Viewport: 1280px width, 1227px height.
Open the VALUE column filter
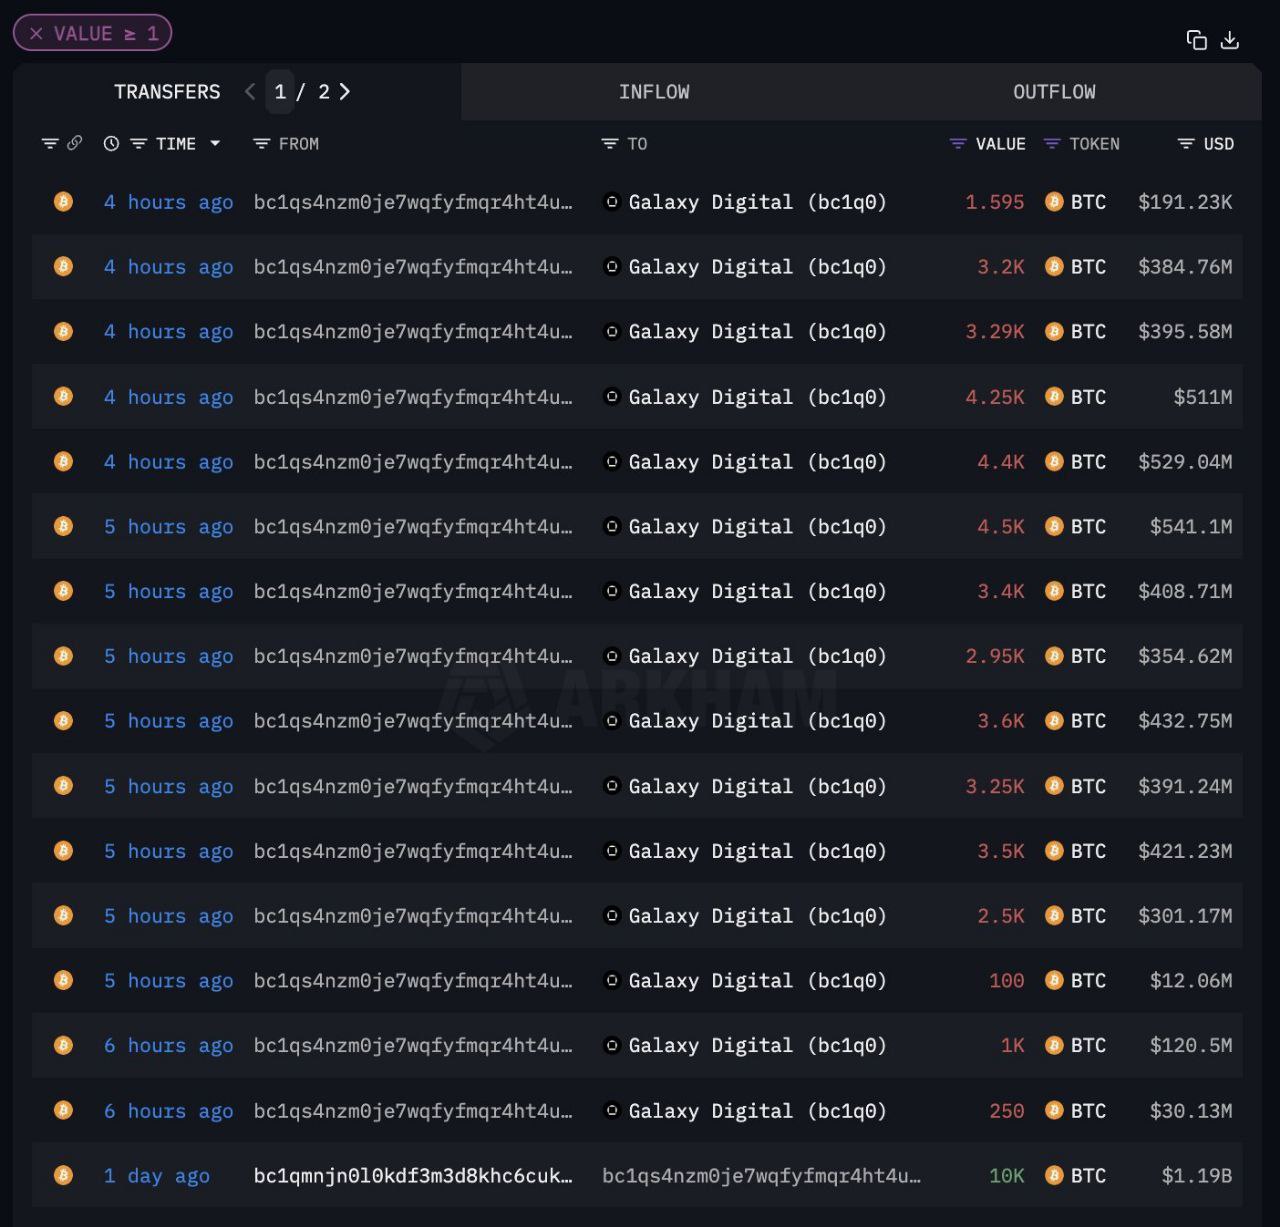click(957, 144)
